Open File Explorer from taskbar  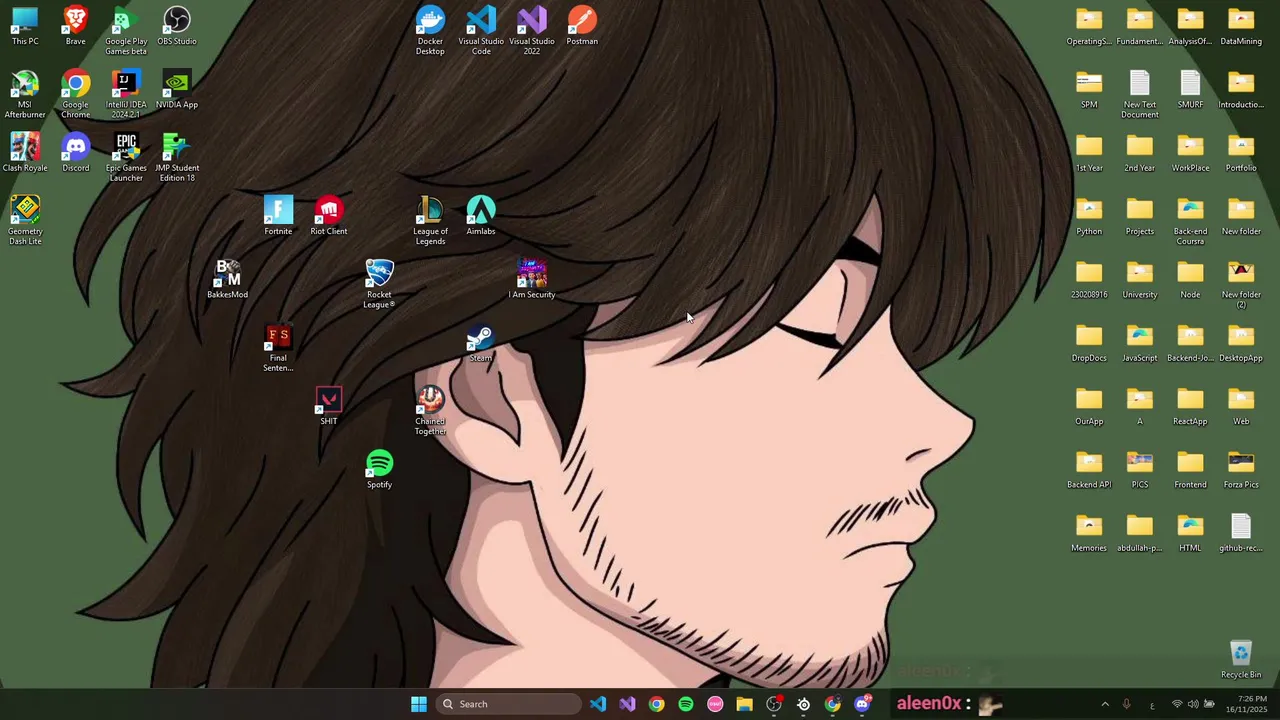[x=744, y=704]
